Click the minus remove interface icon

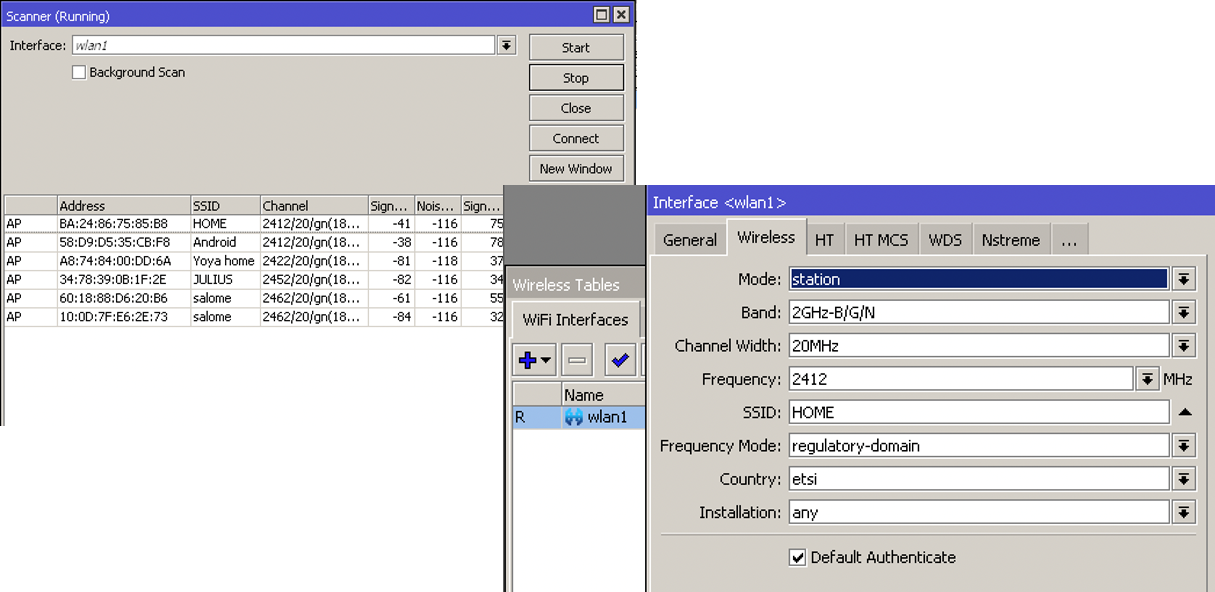(577, 360)
